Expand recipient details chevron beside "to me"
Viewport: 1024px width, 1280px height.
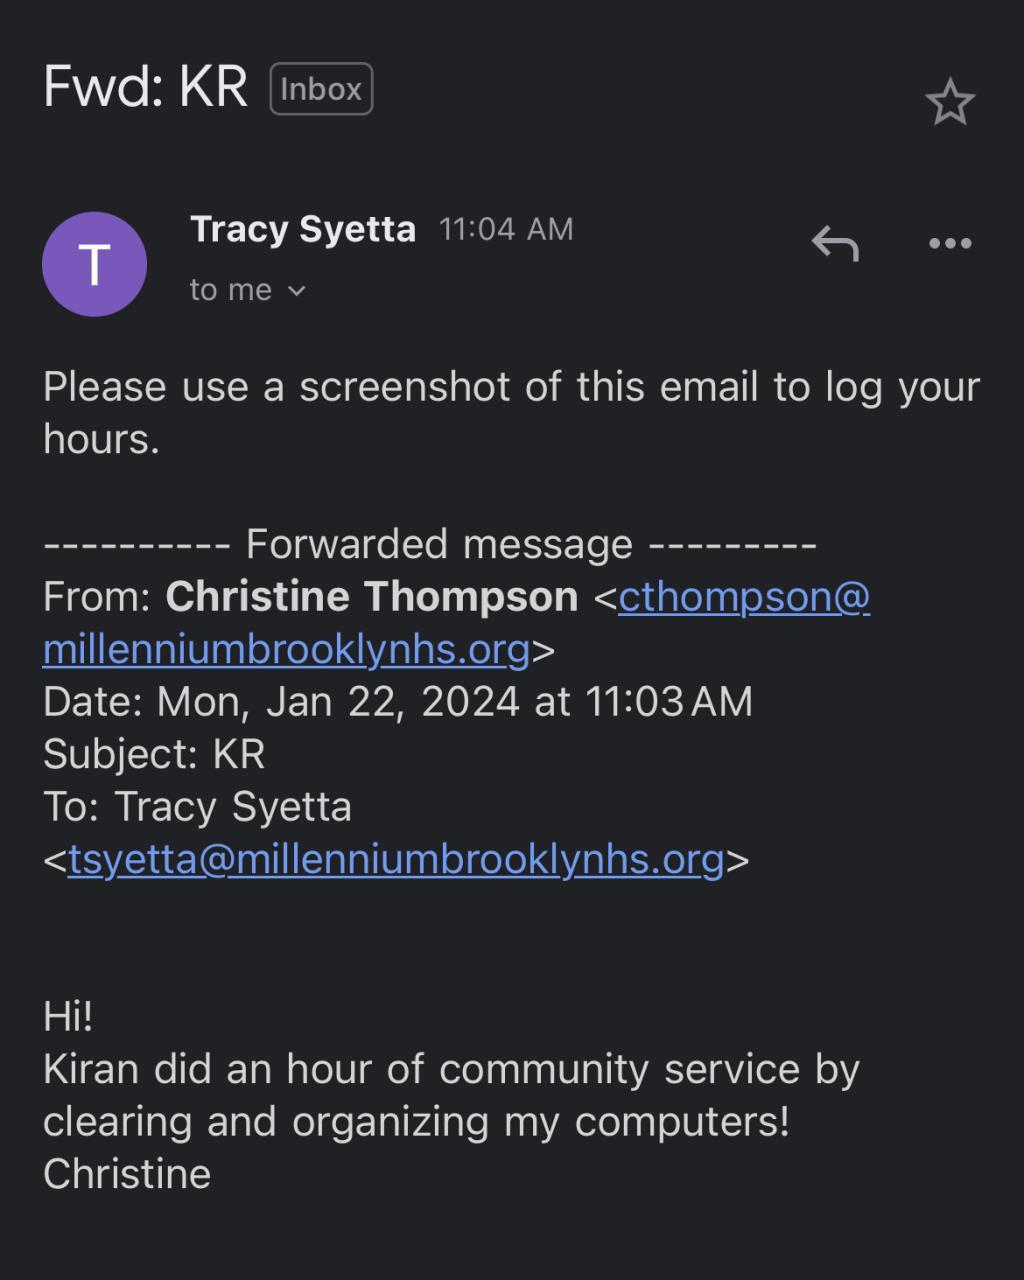click(x=296, y=291)
